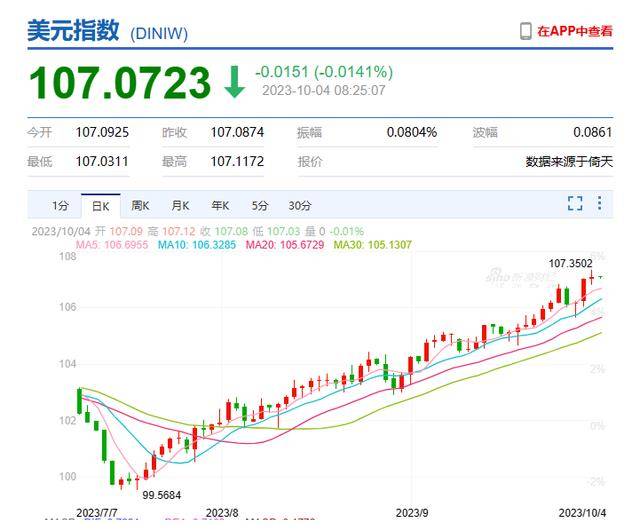Image resolution: width=640 pixels, height=530 pixels.
Task: Click the 美元指数 title heading
Action: click(x=75, y=32)
